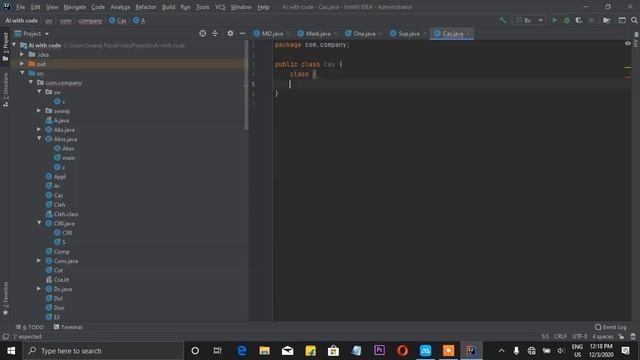Toggle the TODO tool window
640x360 pixels.
point(29,327)
